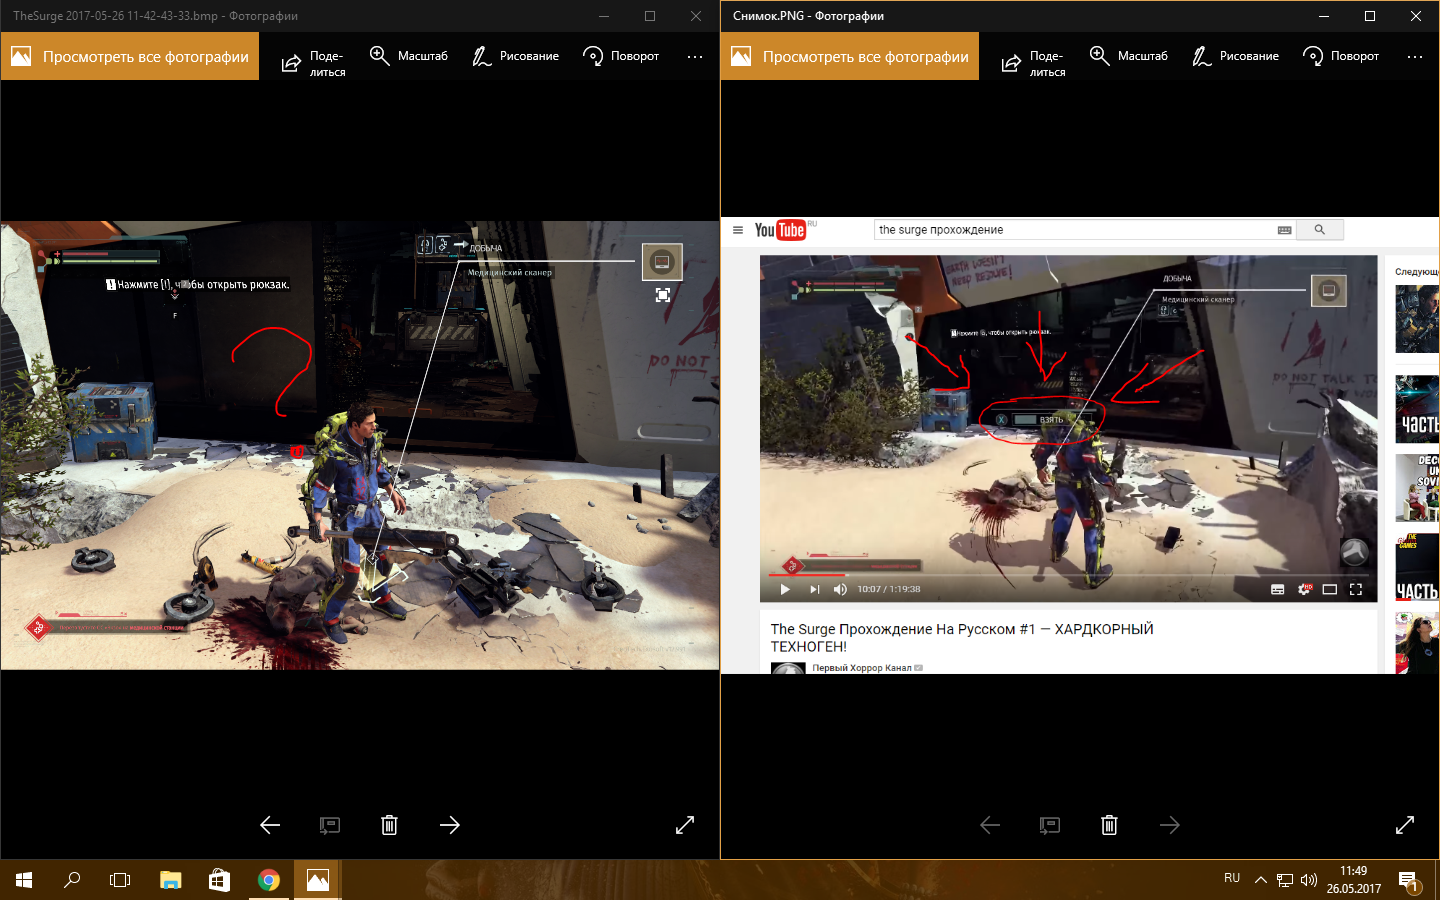Image resolution: width=1440 pixels, height=900 pixels.
Task: Click the game screenshot in the TheSurge window
Action: pyautogui.click(x=360, y=445)
